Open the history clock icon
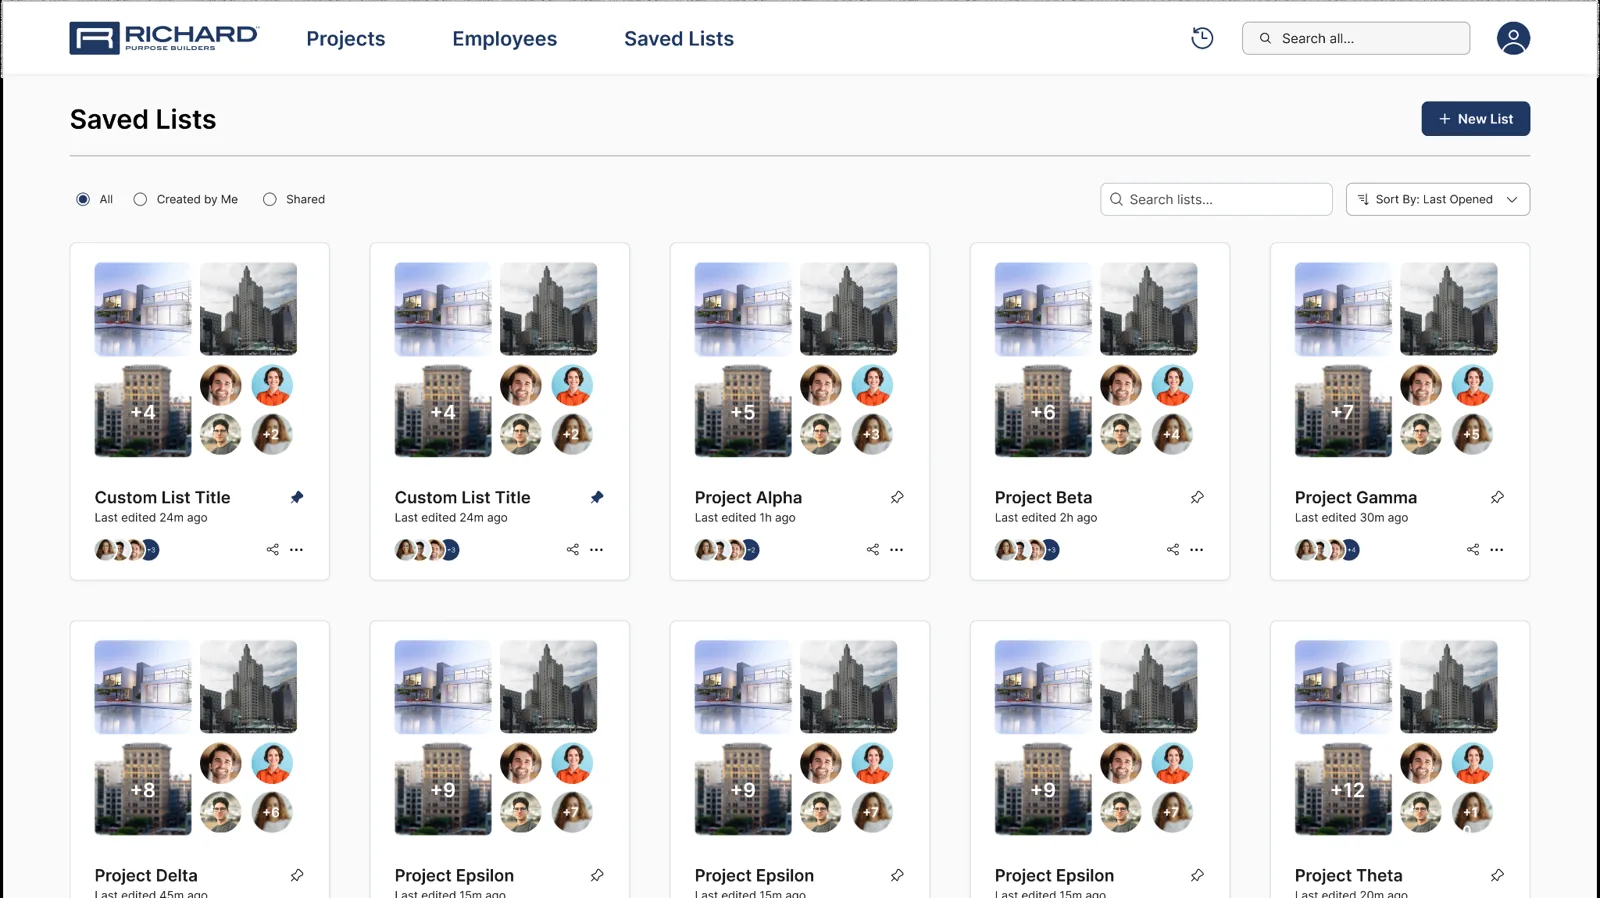 pyautogui.click(x=1202, y=38)
